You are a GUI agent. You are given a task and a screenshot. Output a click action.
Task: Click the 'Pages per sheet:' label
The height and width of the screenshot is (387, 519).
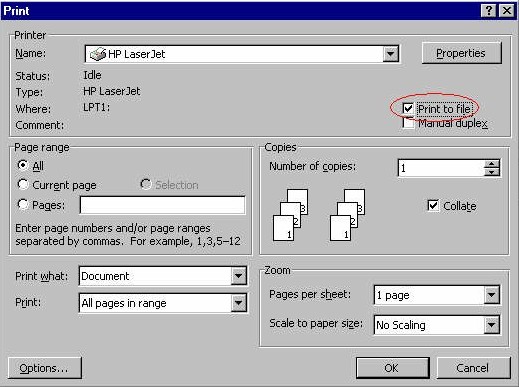pyautogui.click(x=310, y=294)
